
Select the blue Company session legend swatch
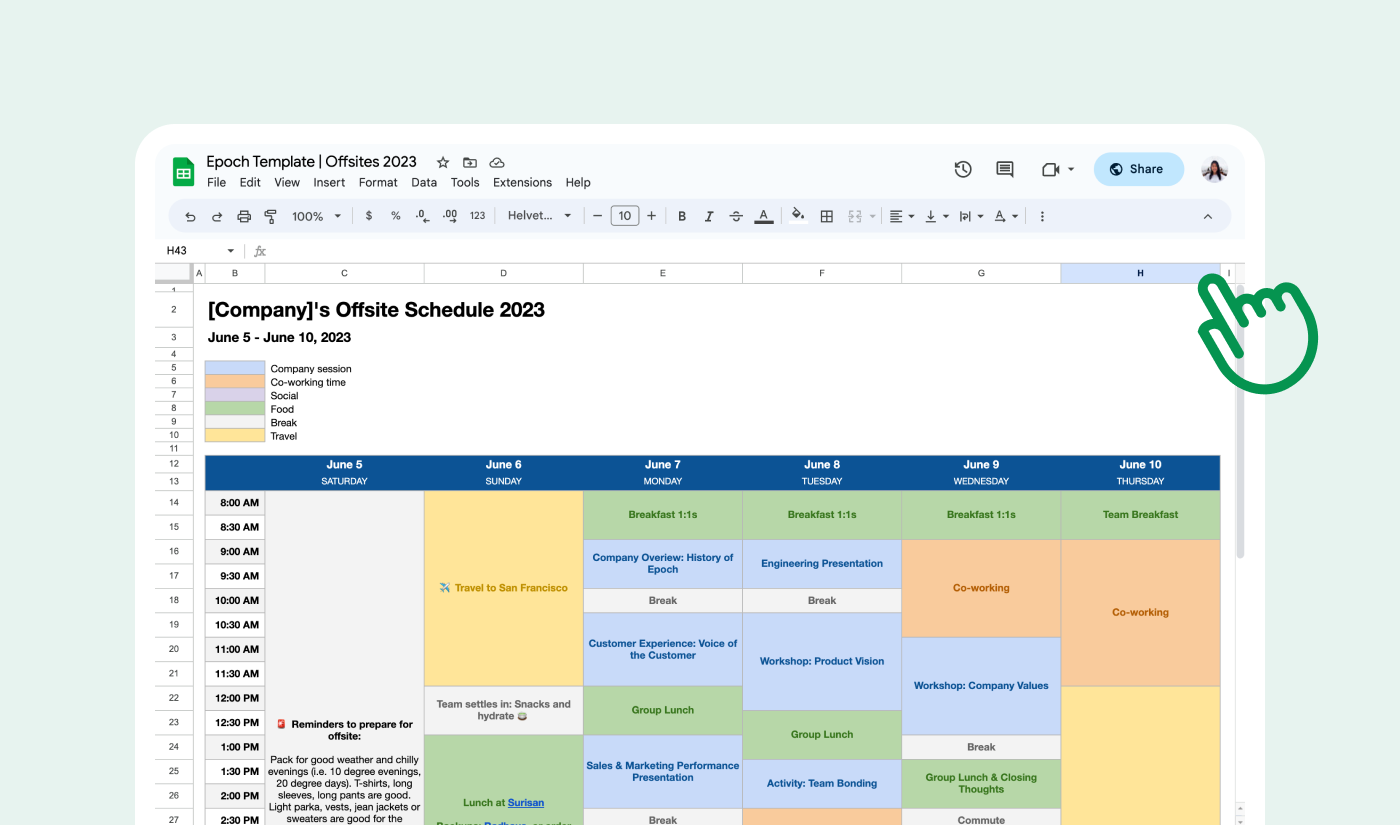click(235, 368)
